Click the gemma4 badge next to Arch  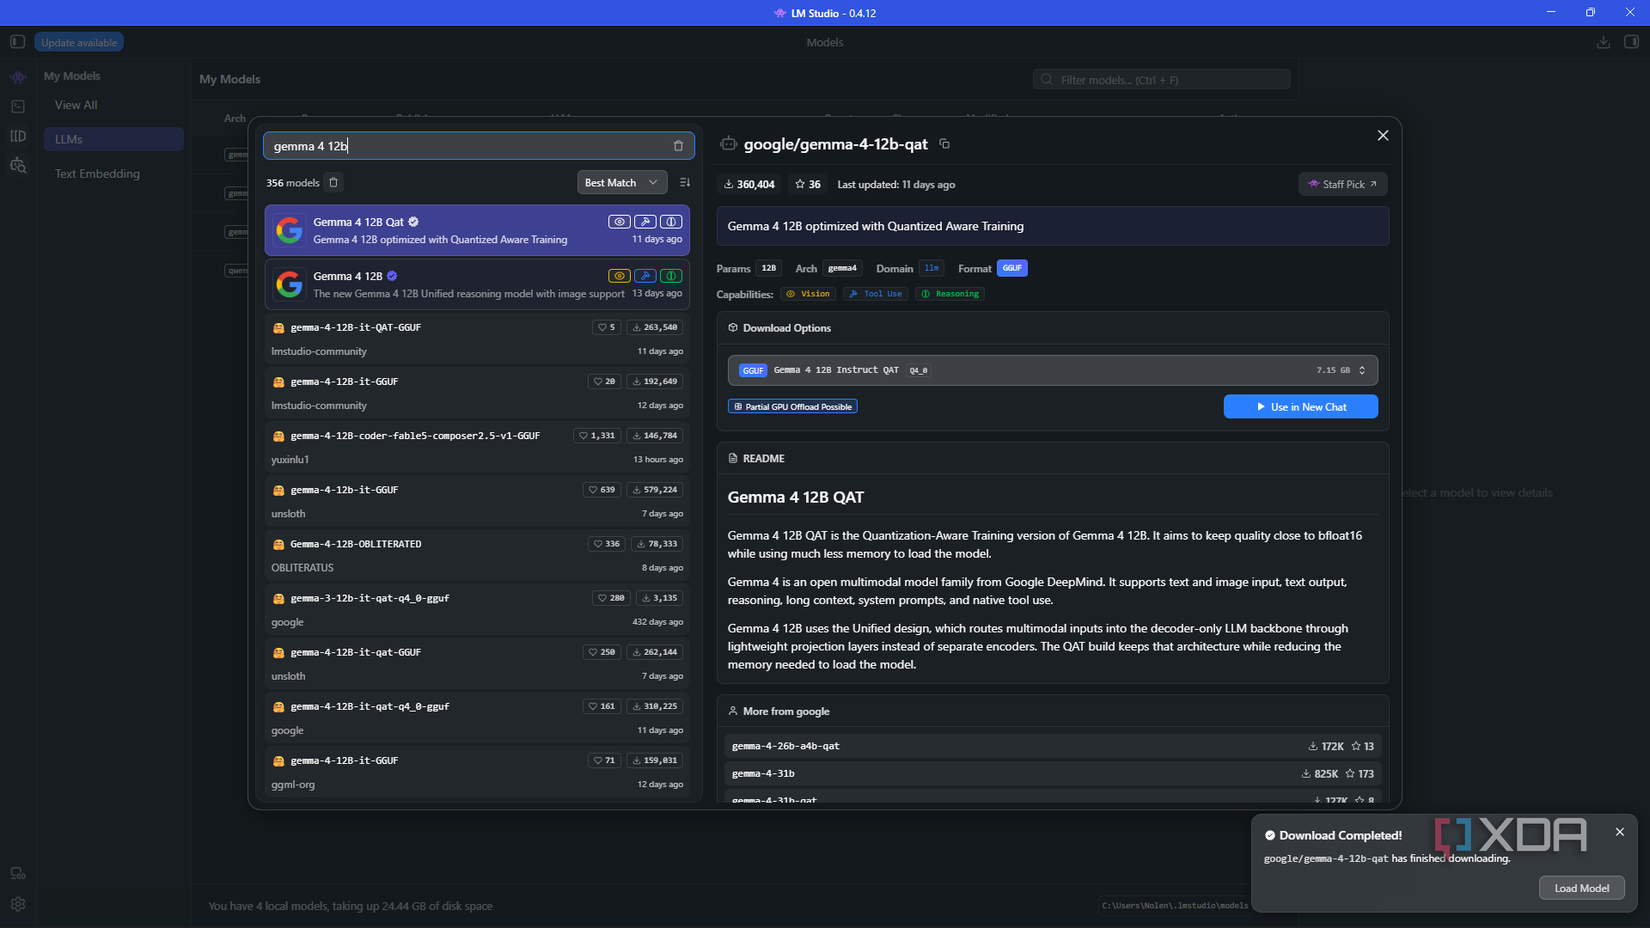tap(842, 268)
